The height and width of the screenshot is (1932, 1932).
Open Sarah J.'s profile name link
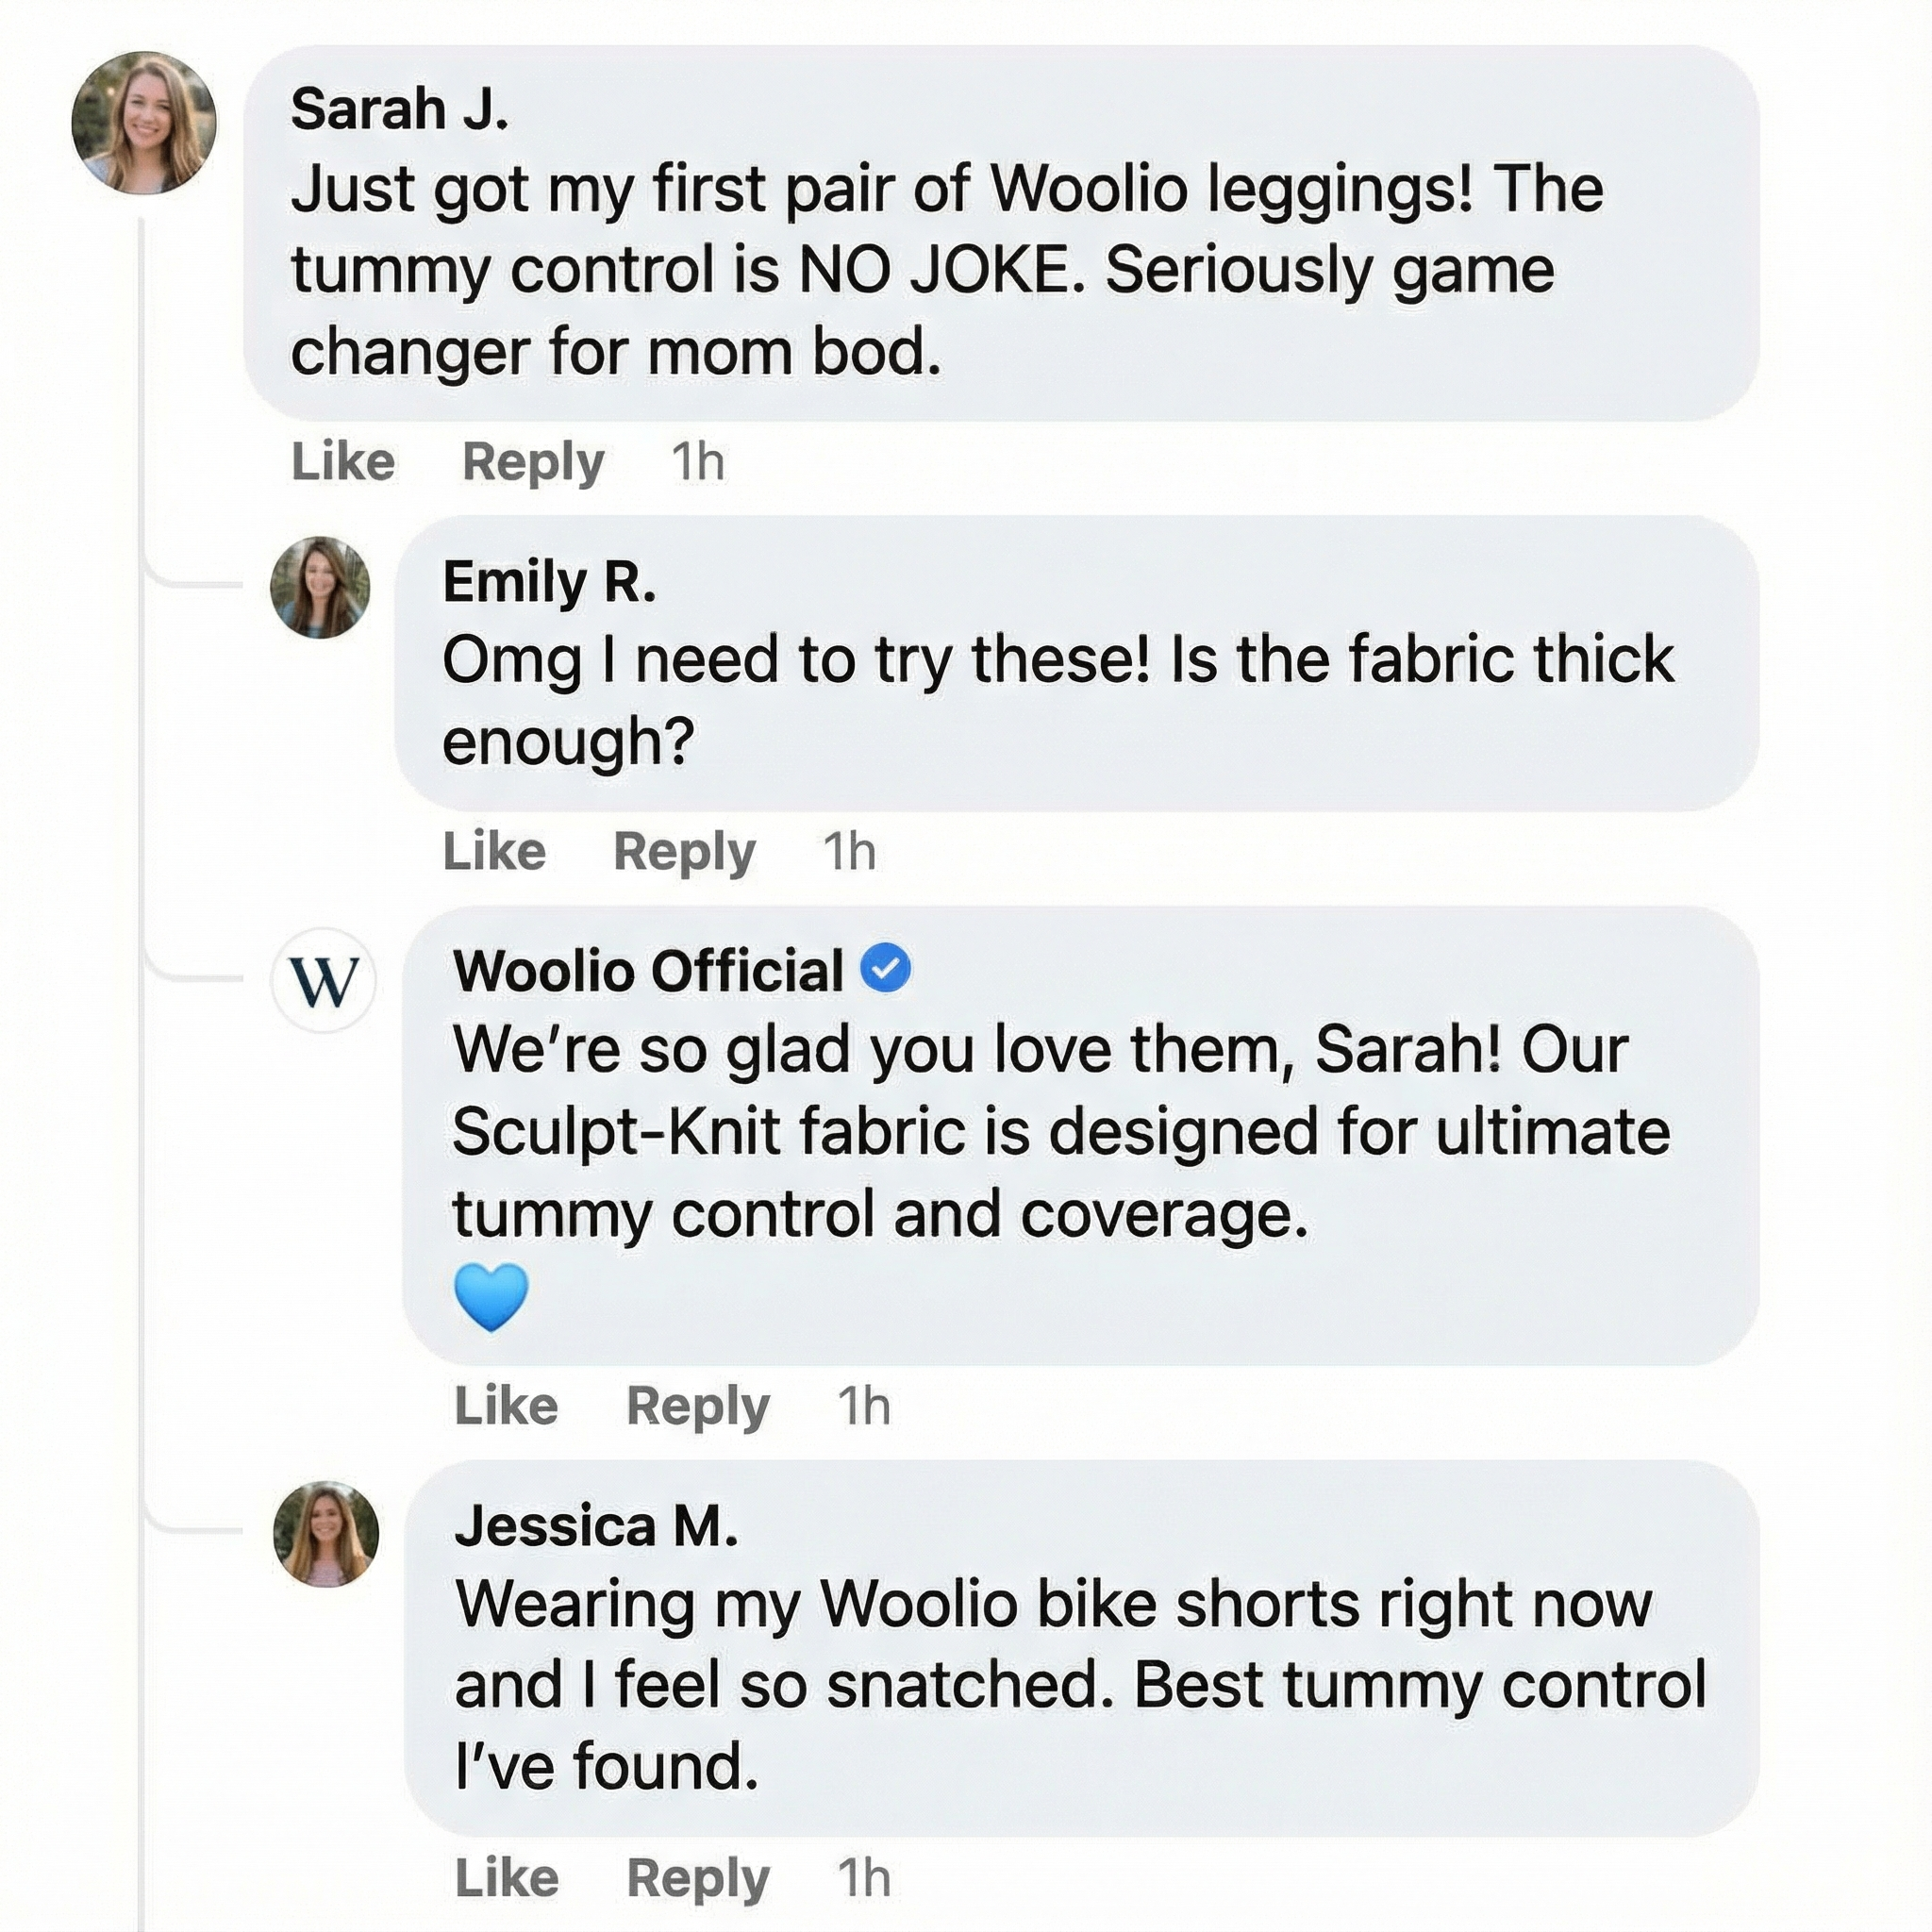pos(400,109)
